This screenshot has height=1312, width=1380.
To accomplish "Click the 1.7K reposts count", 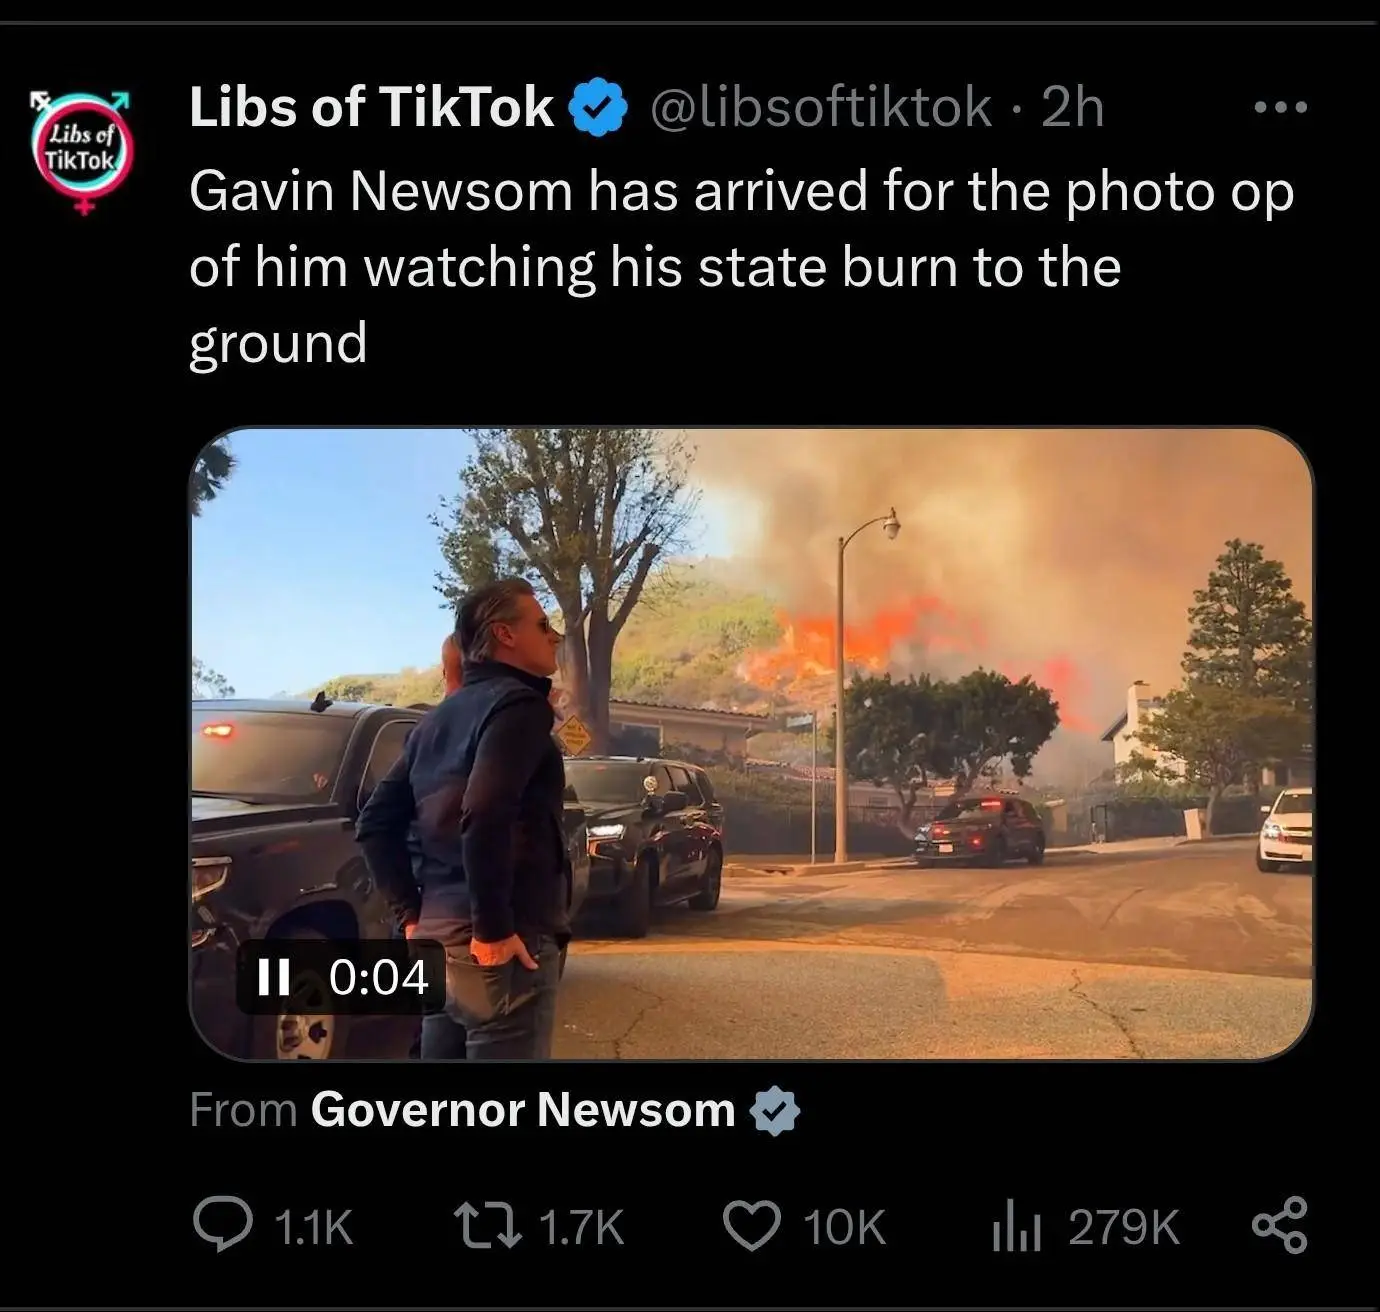I will [x=581, y=1227].
